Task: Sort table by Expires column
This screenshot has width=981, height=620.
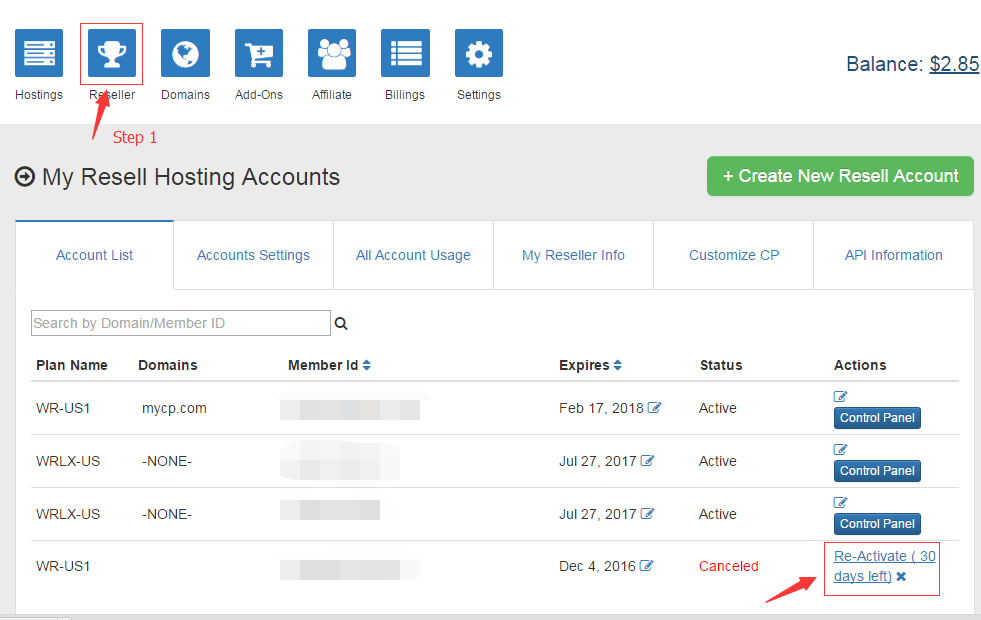Action: [x=617, y=366]
